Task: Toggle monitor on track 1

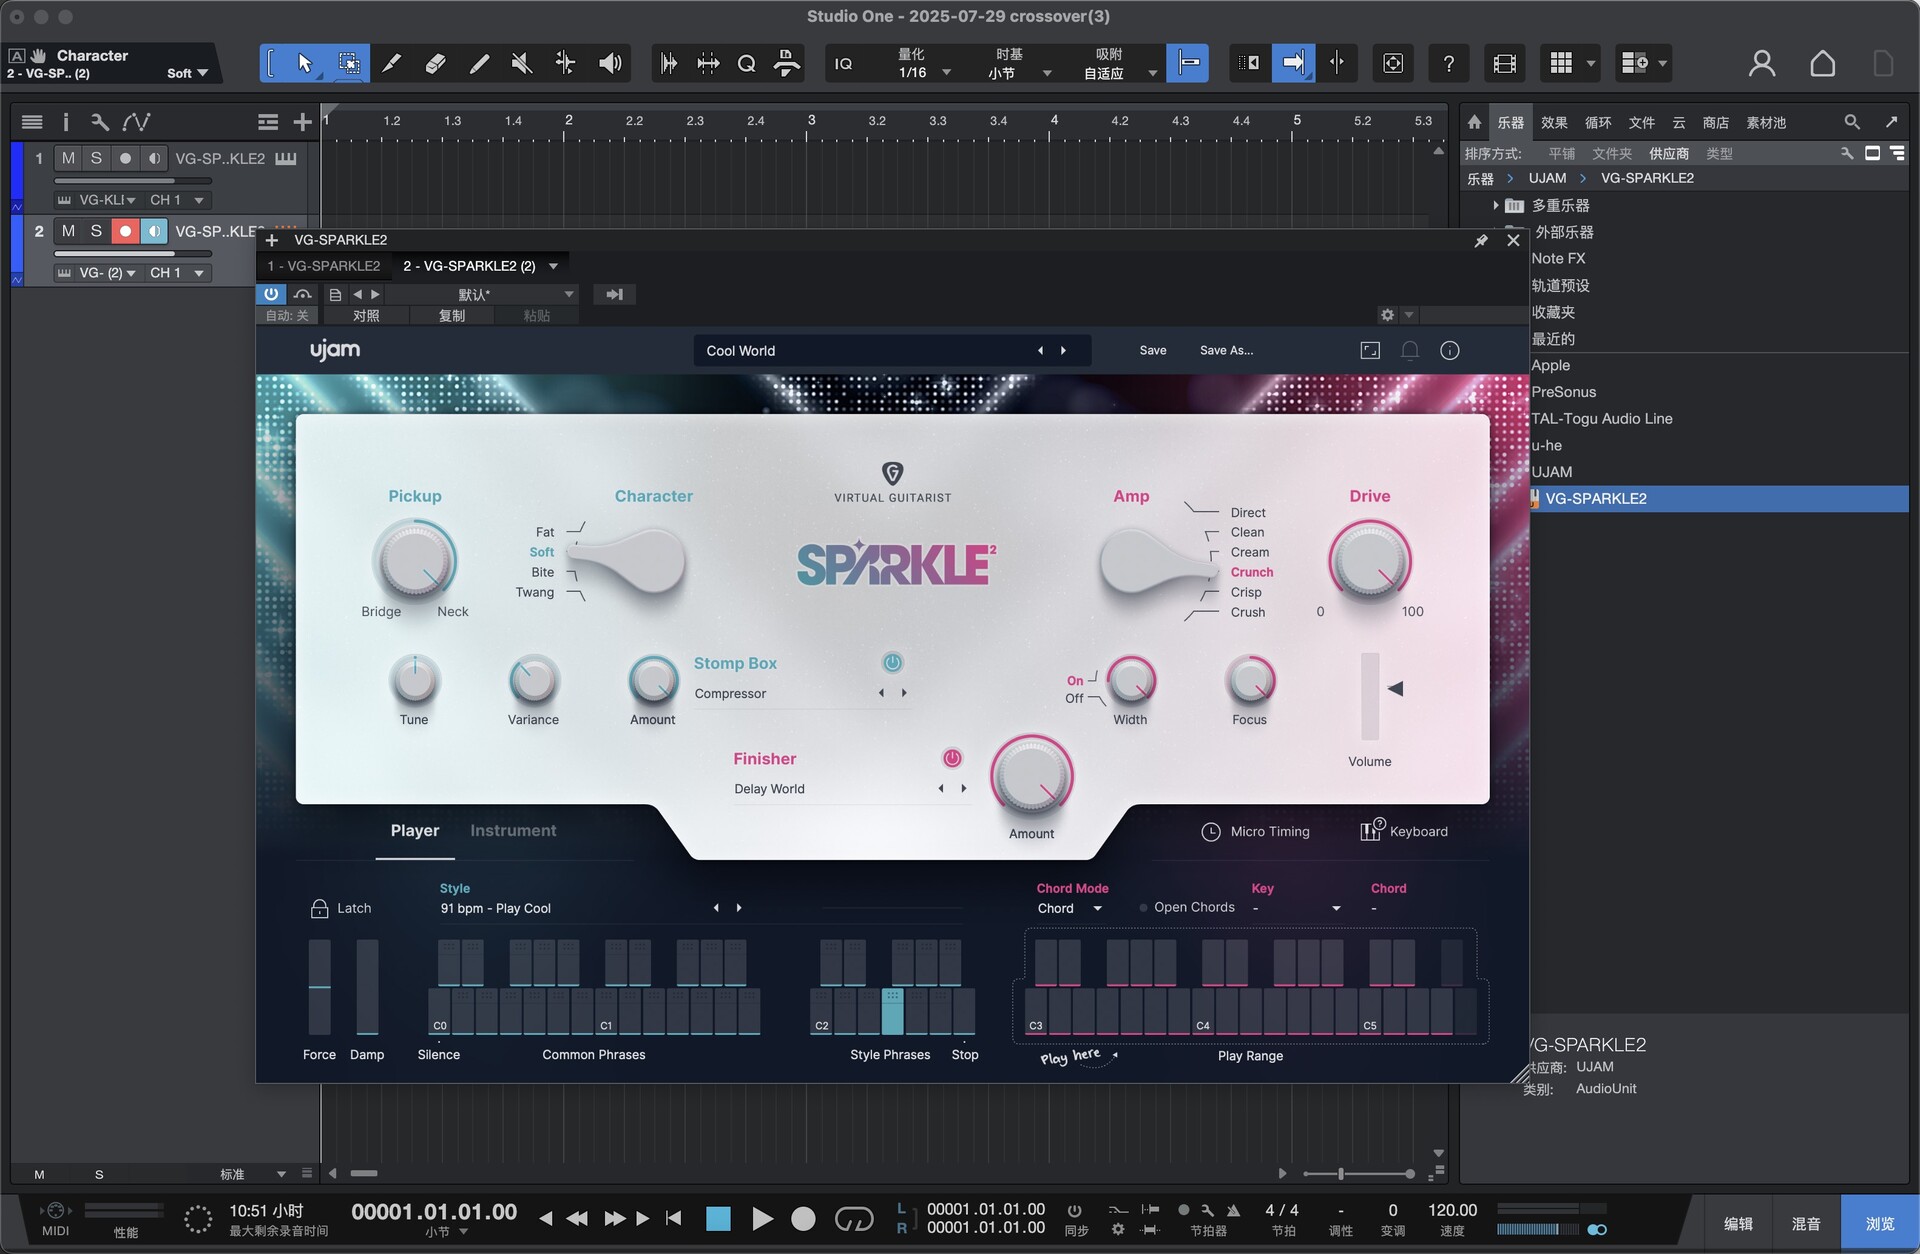Action: [x=154, y=158]
